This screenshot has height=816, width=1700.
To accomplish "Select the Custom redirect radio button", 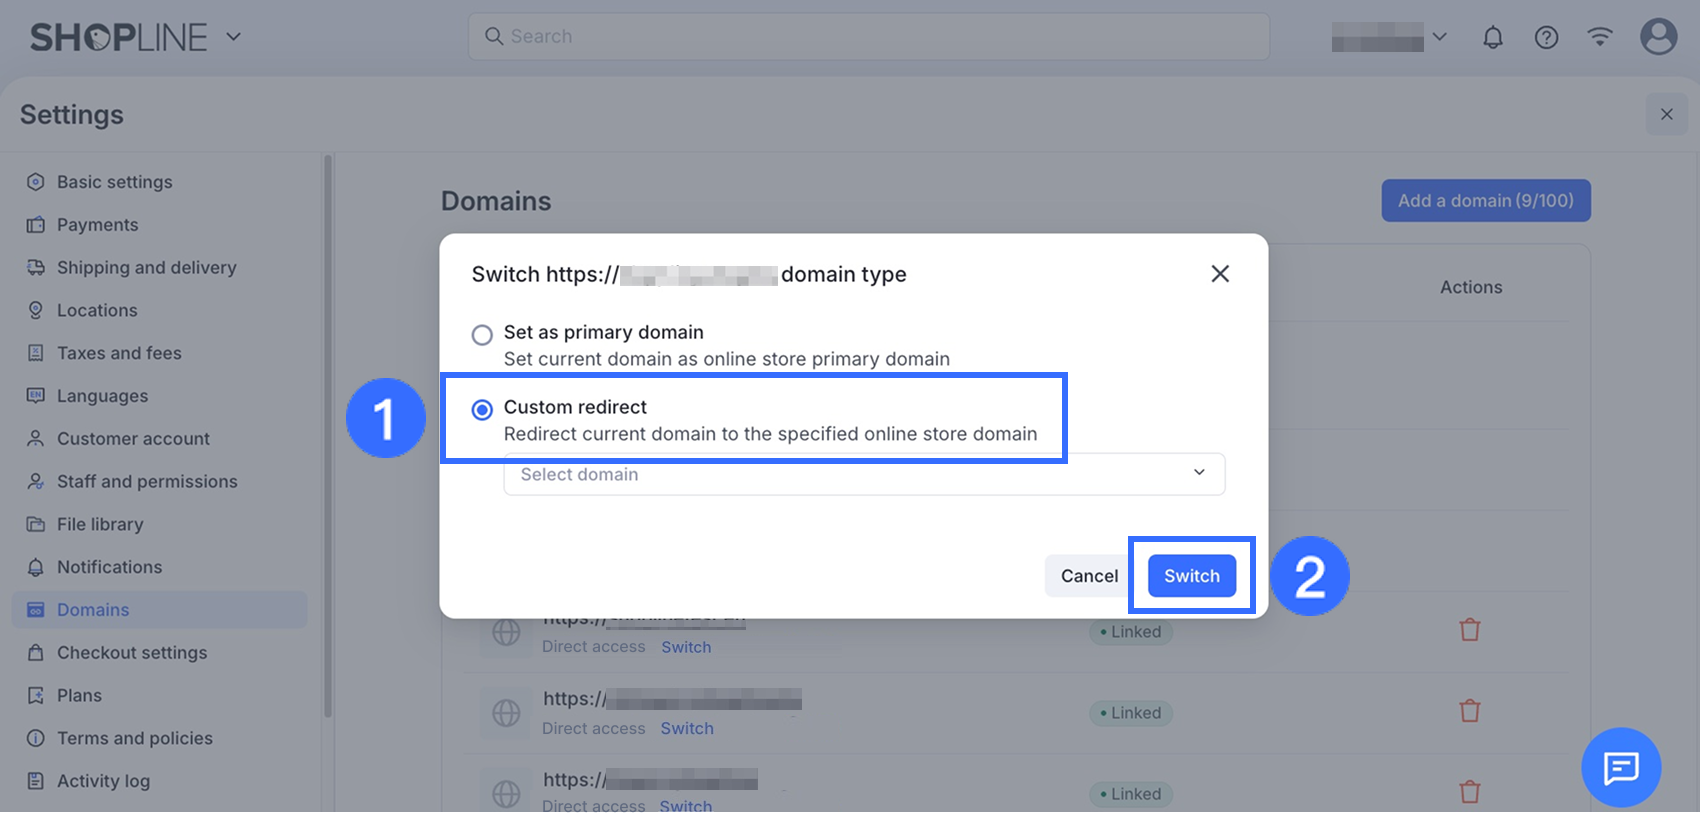I will tap(482, 410).
